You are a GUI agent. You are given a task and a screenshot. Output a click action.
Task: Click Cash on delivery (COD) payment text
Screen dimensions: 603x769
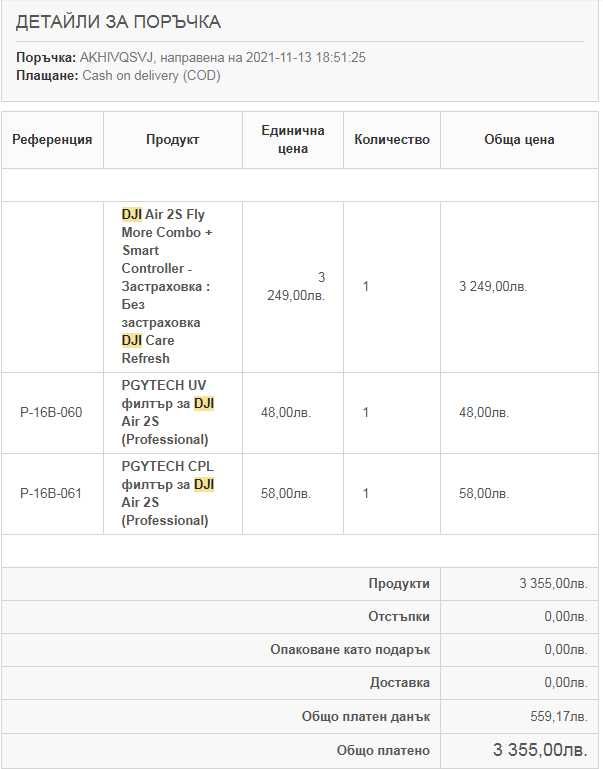pos(151,76)
